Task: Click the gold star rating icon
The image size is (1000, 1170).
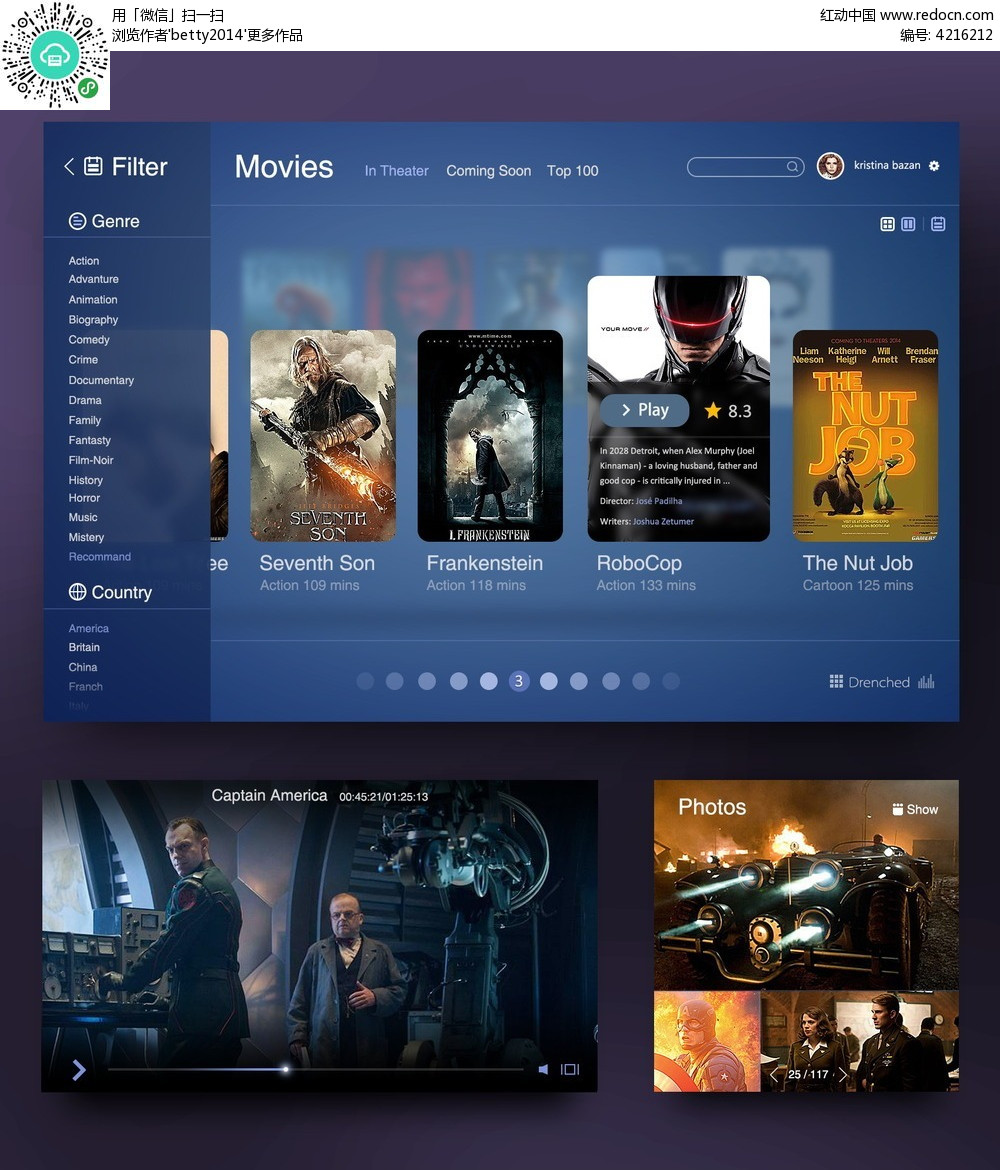Action: [x=713, y=410]
